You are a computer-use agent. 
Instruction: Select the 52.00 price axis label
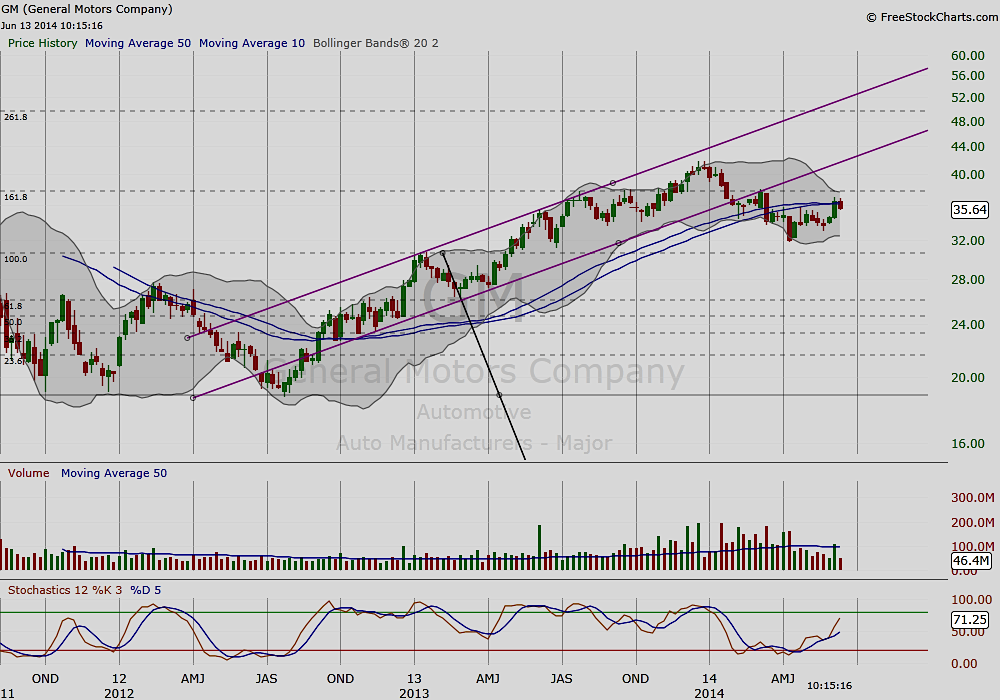point(967,98)
